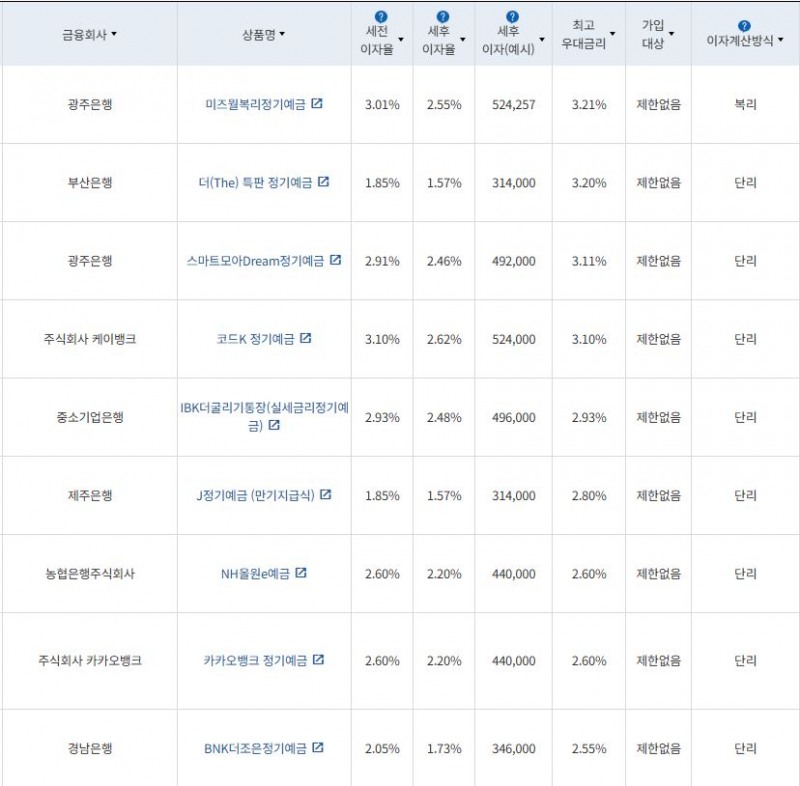Open 카카오뱅크 정기예금 product link
Image resolution: width=800 pixels, height=786 pixels.
[255, 661]
